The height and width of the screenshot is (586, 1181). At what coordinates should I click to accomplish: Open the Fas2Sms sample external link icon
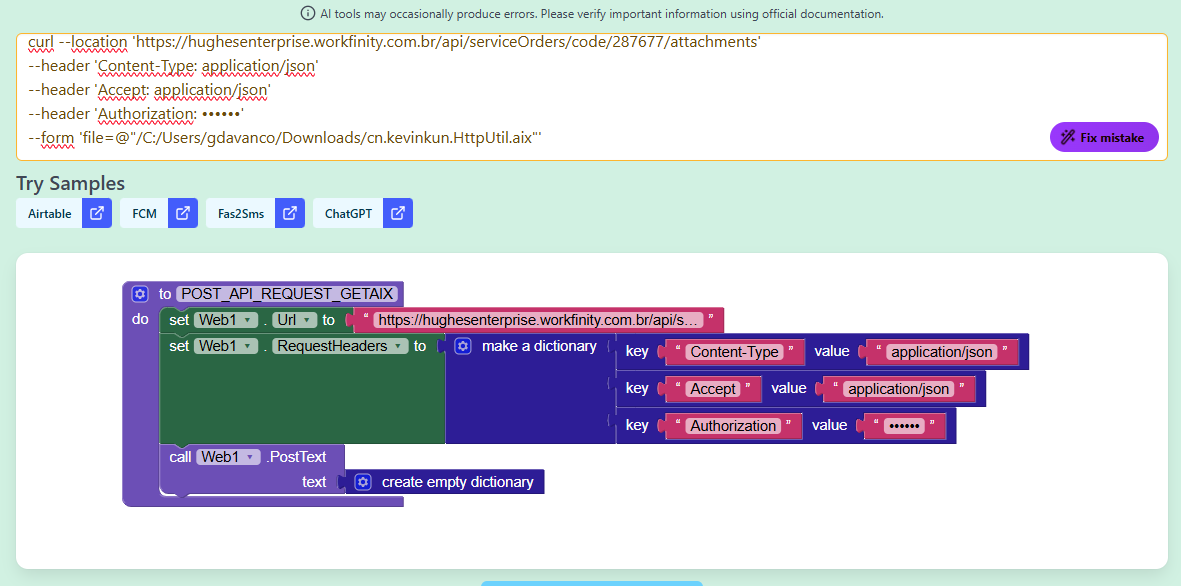pyautogui.click(x=290, y=213)
